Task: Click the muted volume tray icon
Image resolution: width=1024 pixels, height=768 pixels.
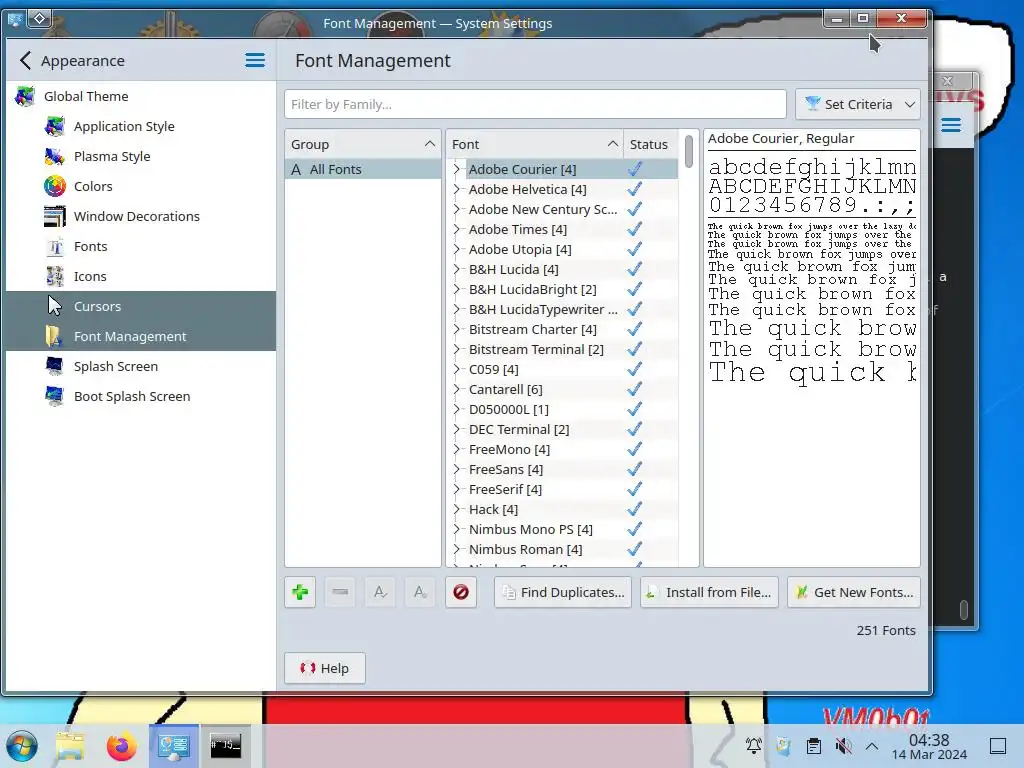Action: tap(843, 746)
